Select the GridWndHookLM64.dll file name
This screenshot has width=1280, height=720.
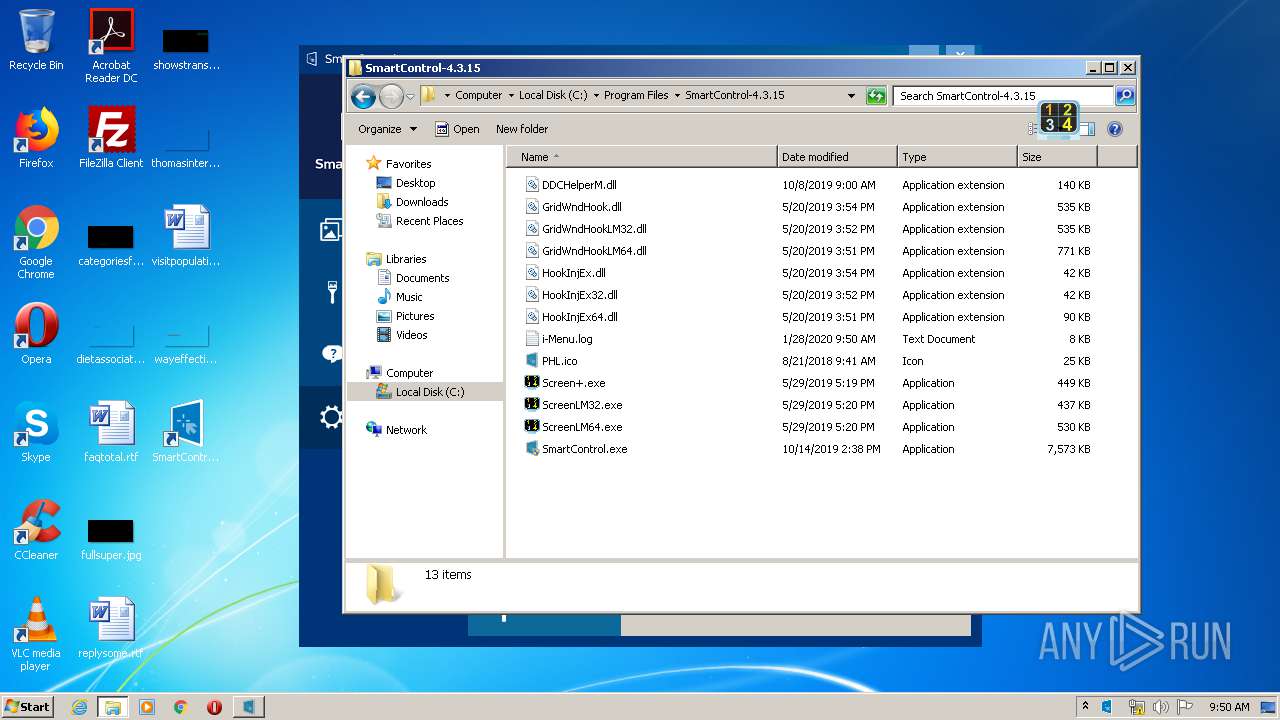coord(594,251)
